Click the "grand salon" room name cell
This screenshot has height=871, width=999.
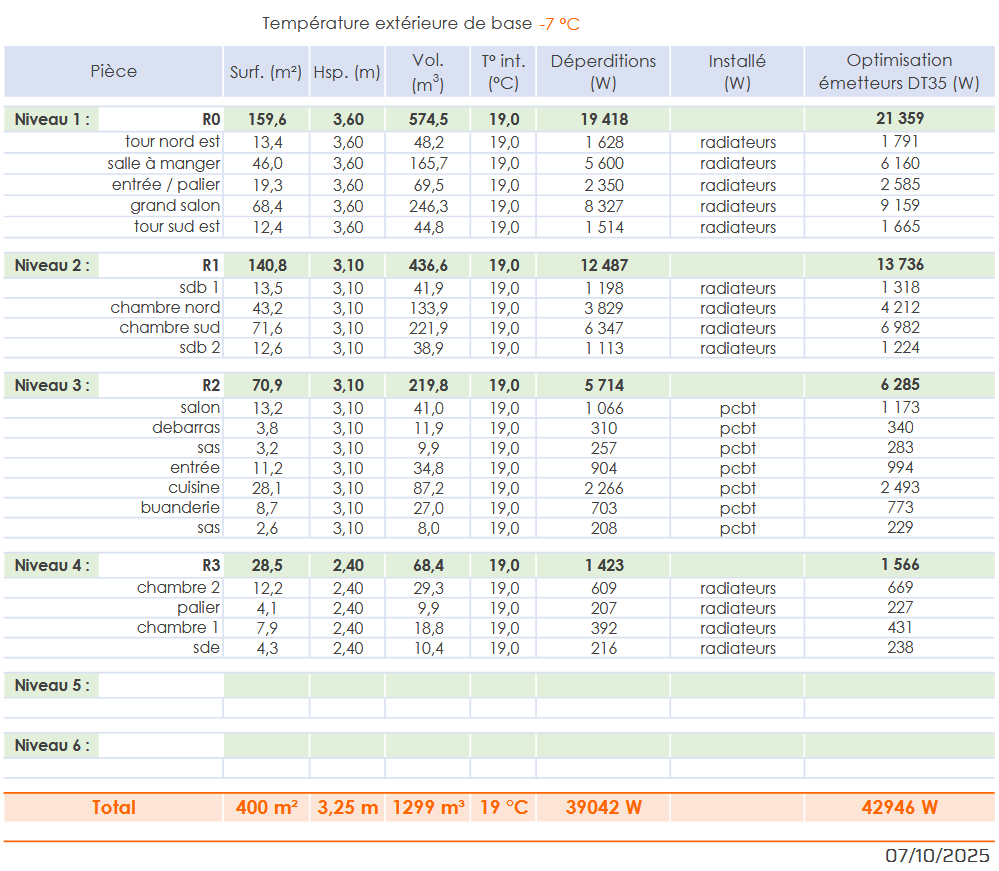(175, 206)
